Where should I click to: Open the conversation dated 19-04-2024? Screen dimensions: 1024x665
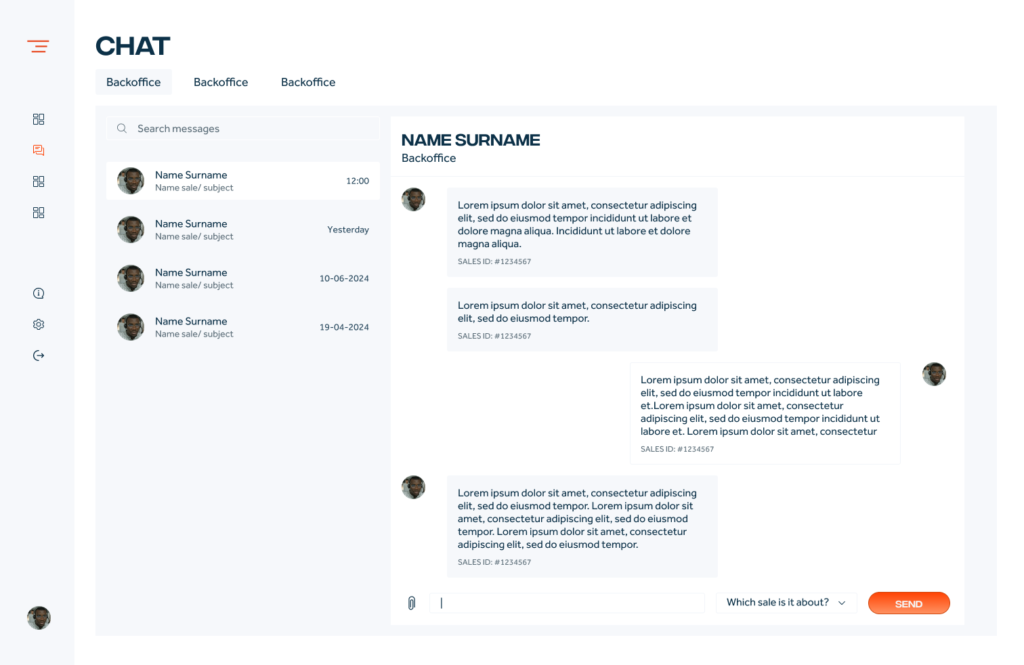(242, 327)
